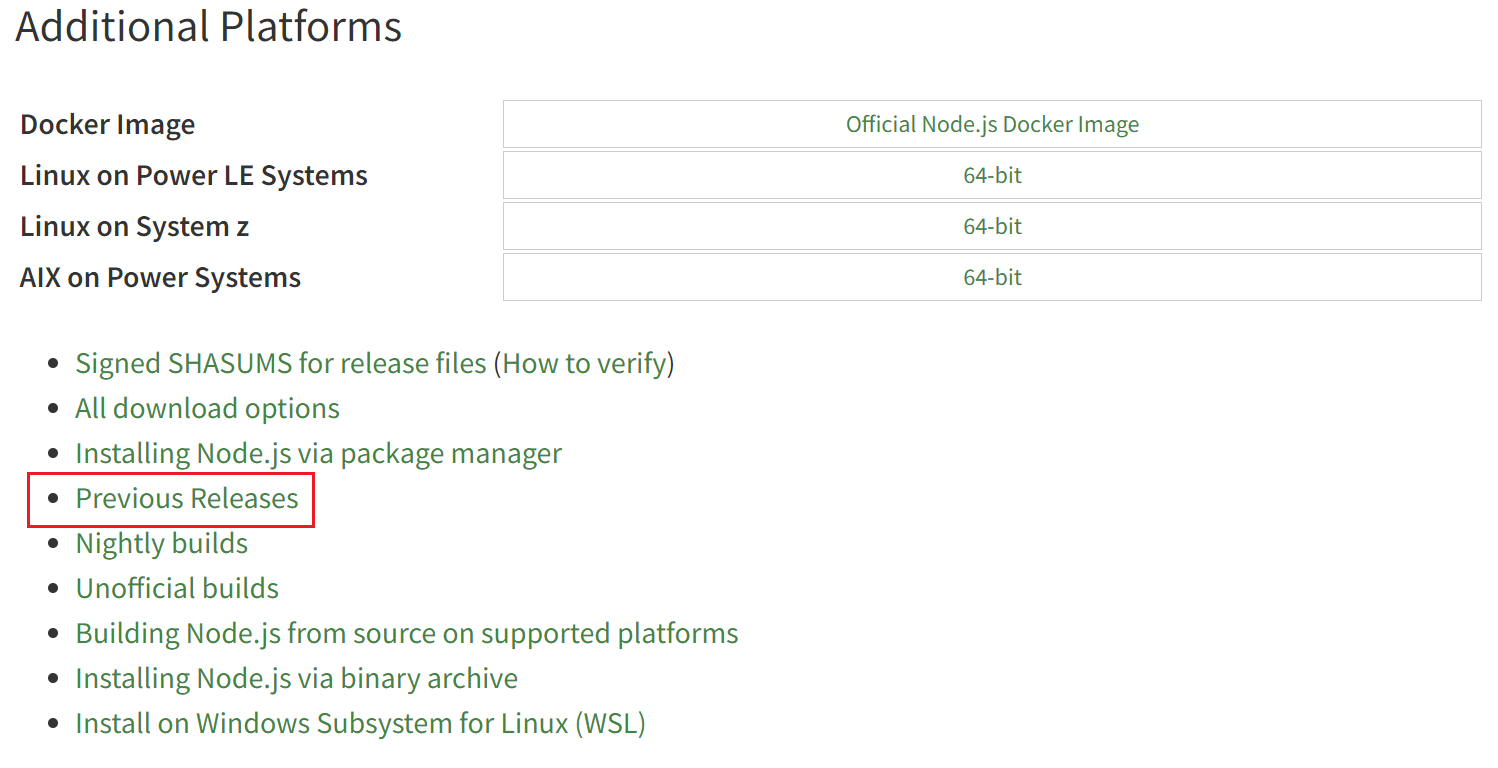
Task: Download 64-bit for AIX on Power Systems
Action: [992, 277]
